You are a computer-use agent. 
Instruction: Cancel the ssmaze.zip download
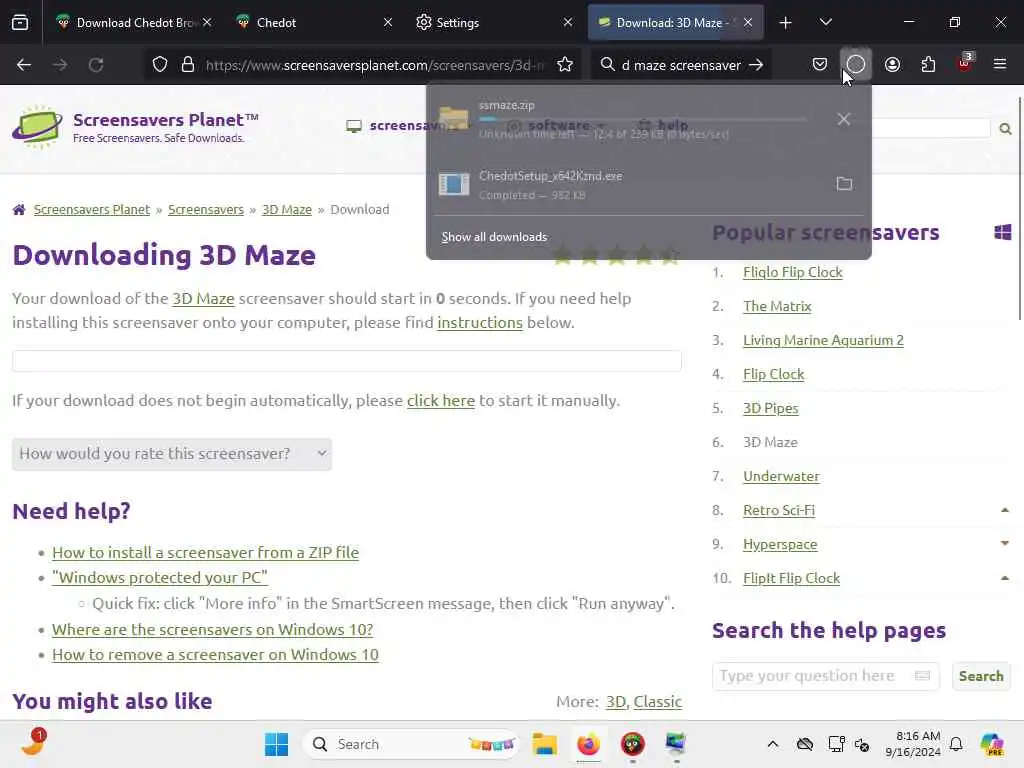[x=844, y=119]
